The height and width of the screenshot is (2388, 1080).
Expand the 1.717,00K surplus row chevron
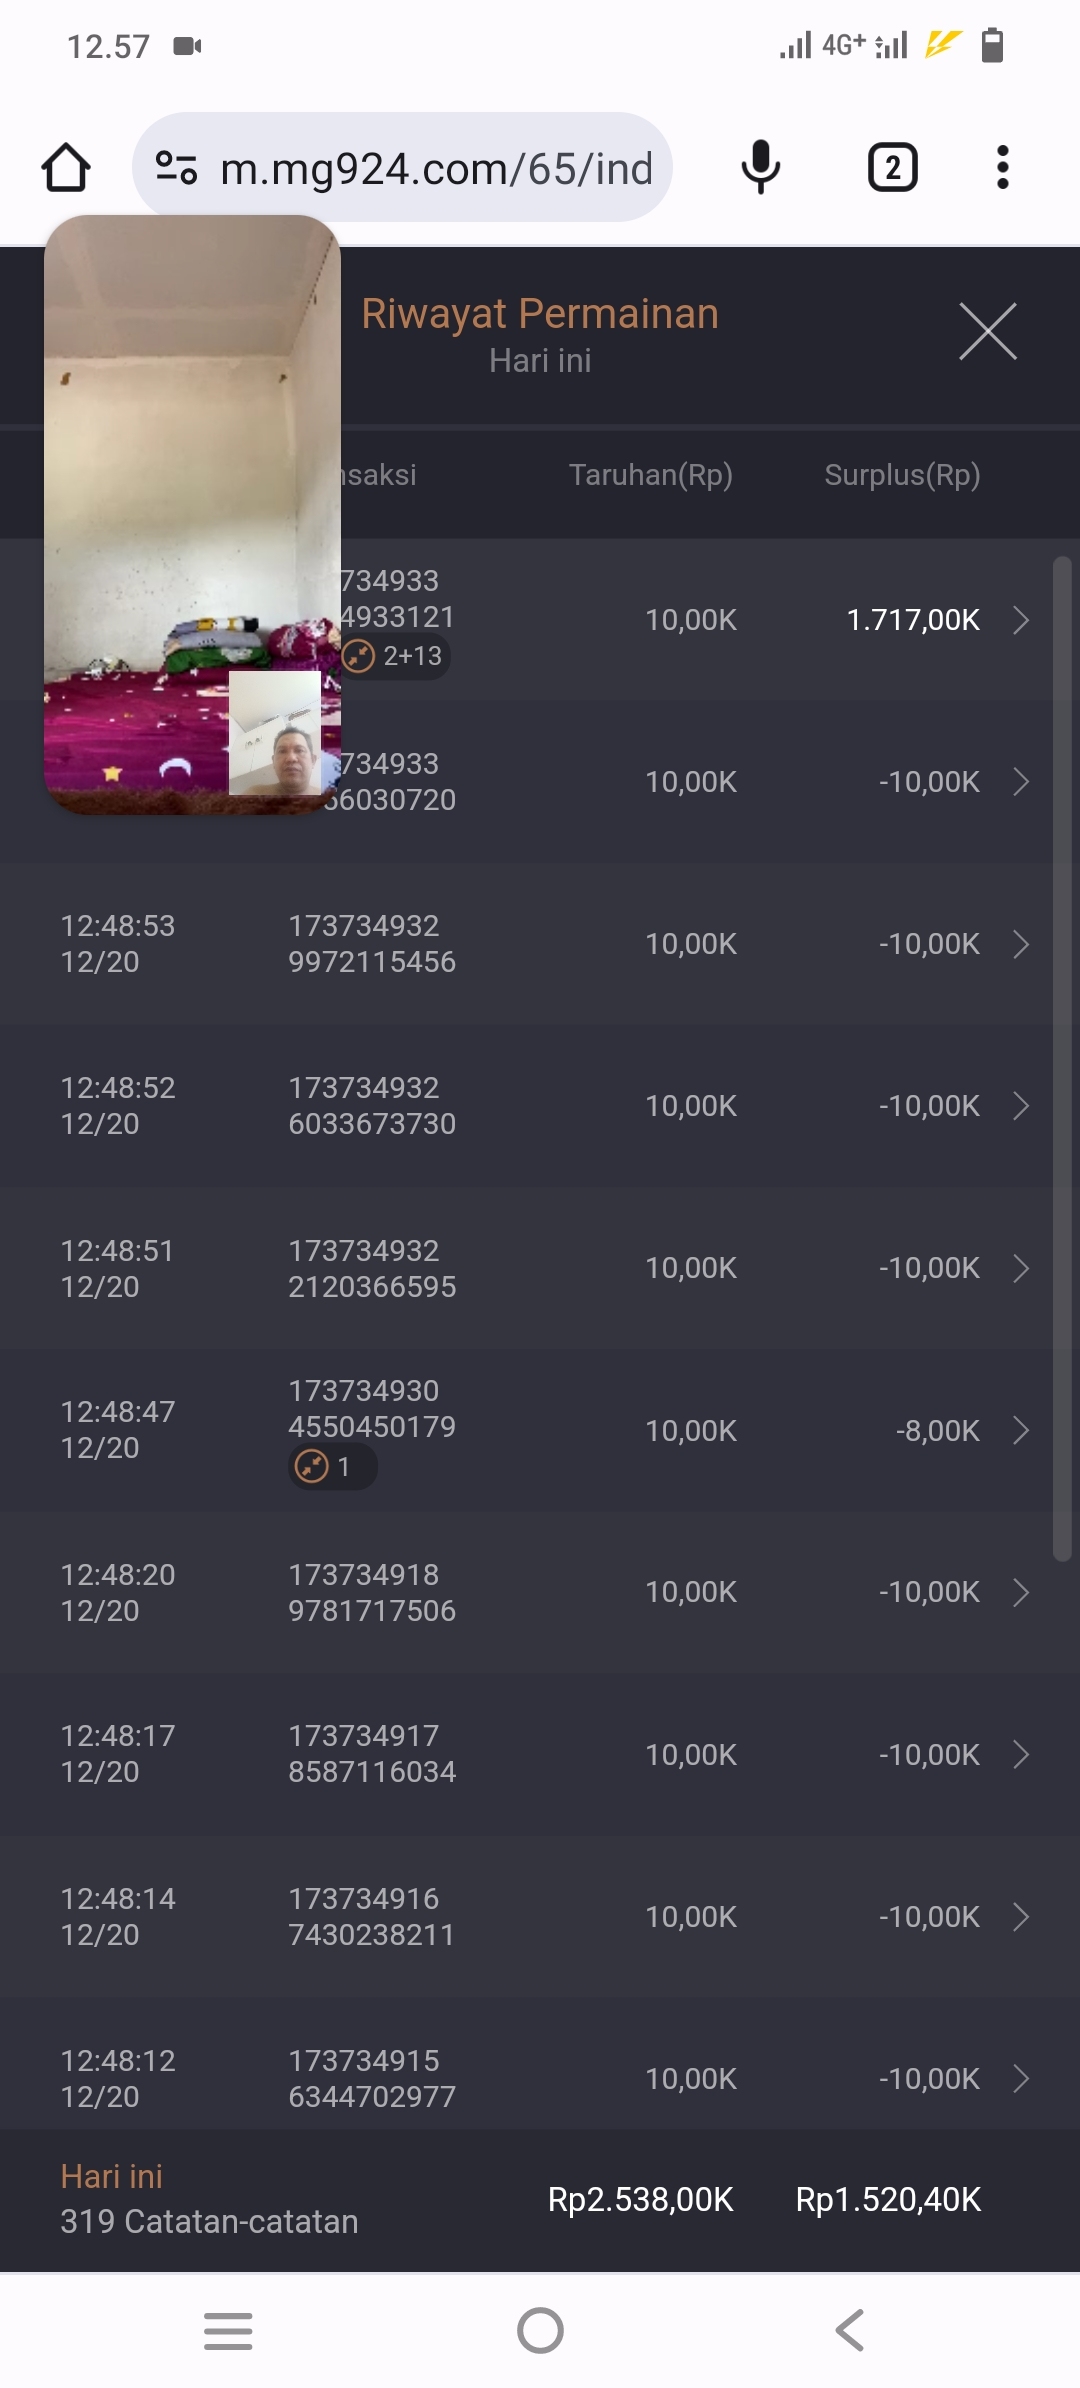coord(1020,620)
